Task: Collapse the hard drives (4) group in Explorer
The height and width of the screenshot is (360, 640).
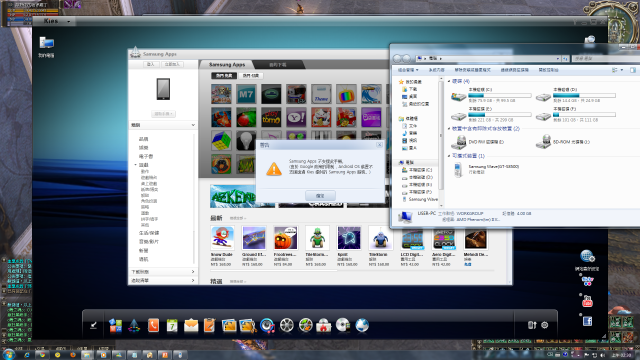Action: 449,81
